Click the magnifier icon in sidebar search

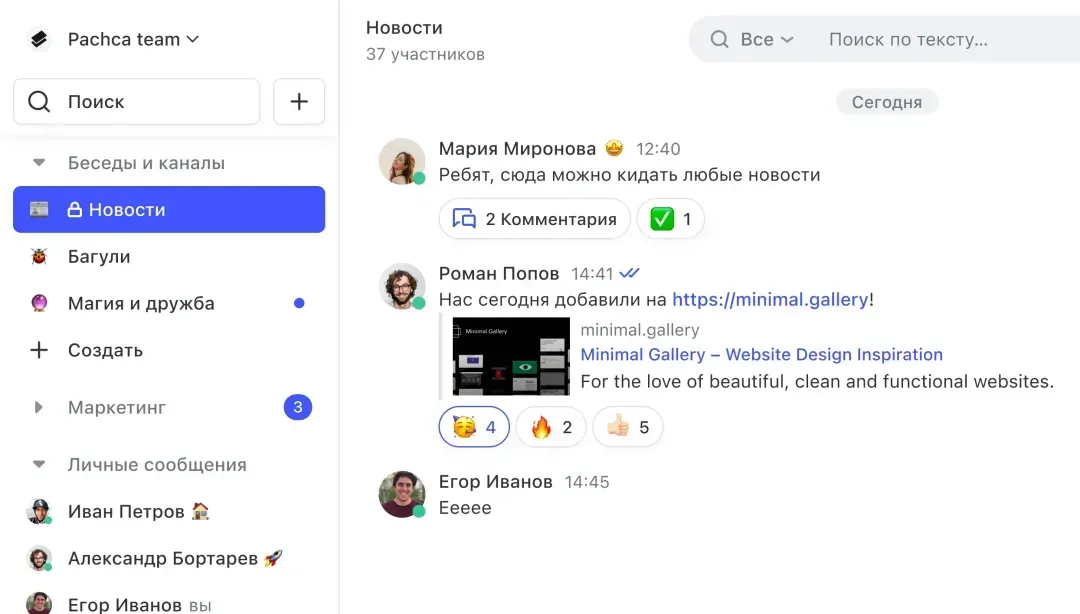click(x=39, y=102)
